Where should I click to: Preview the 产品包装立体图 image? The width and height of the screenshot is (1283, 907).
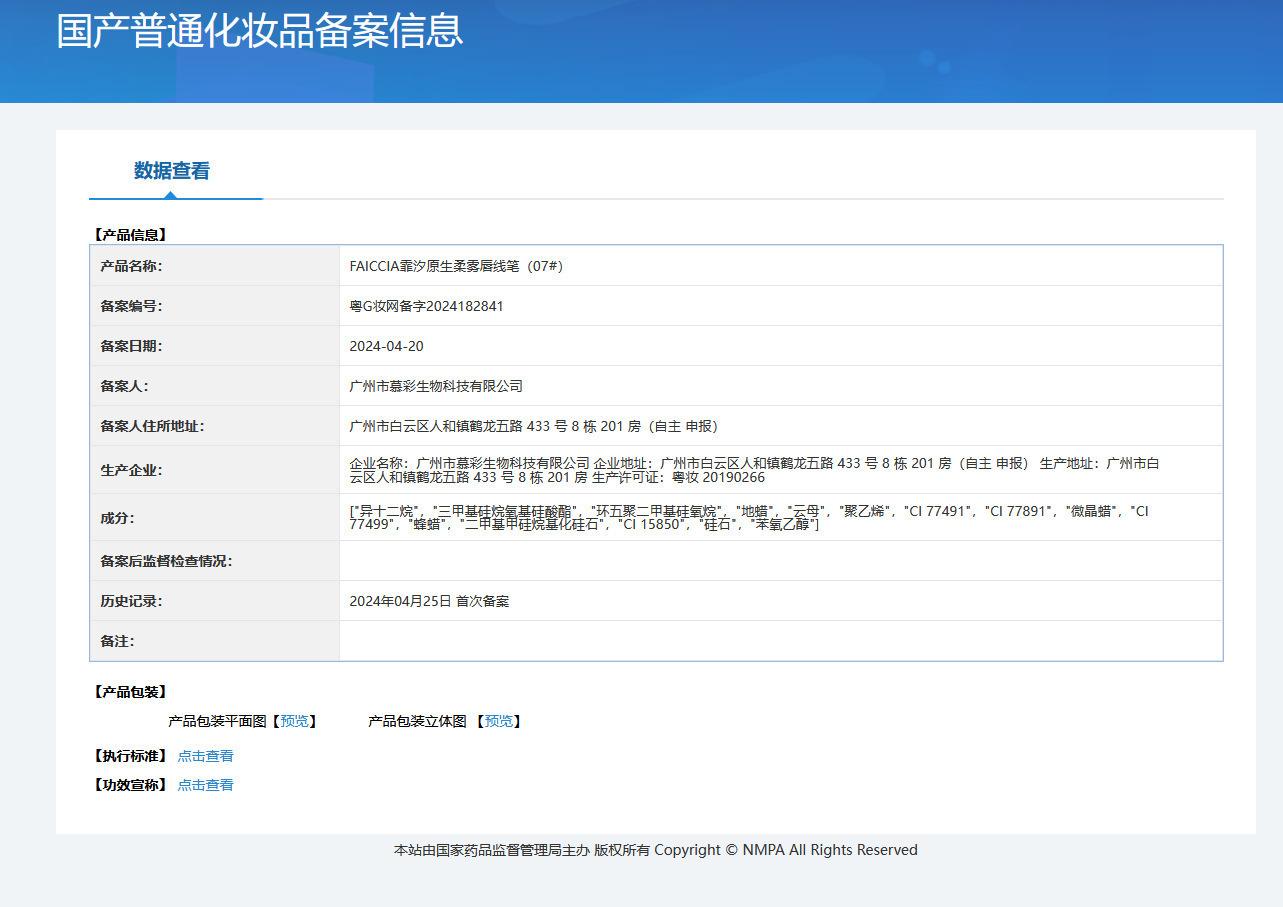point(498,721)
